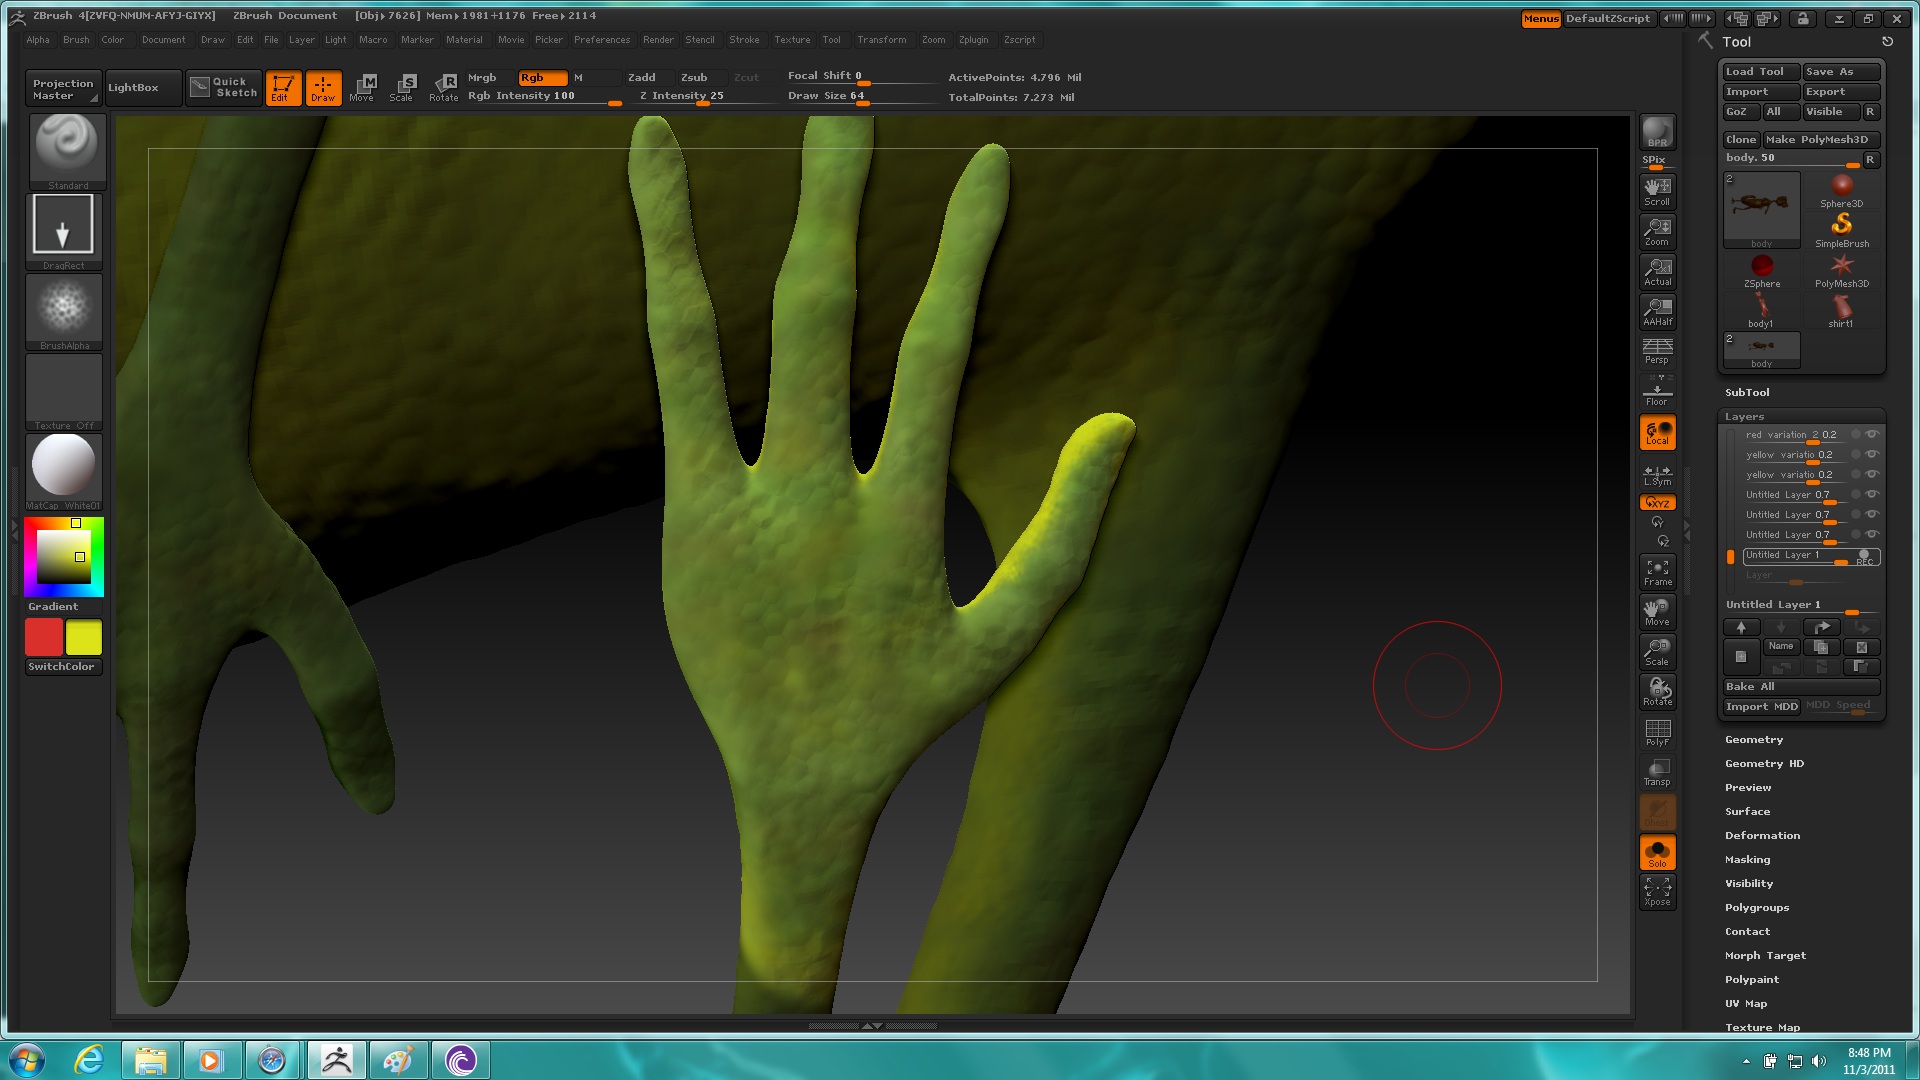The image size is (1920, 1080).
Task: Enable the PolyF wireframe display icon
Action: coord(1657,732)
